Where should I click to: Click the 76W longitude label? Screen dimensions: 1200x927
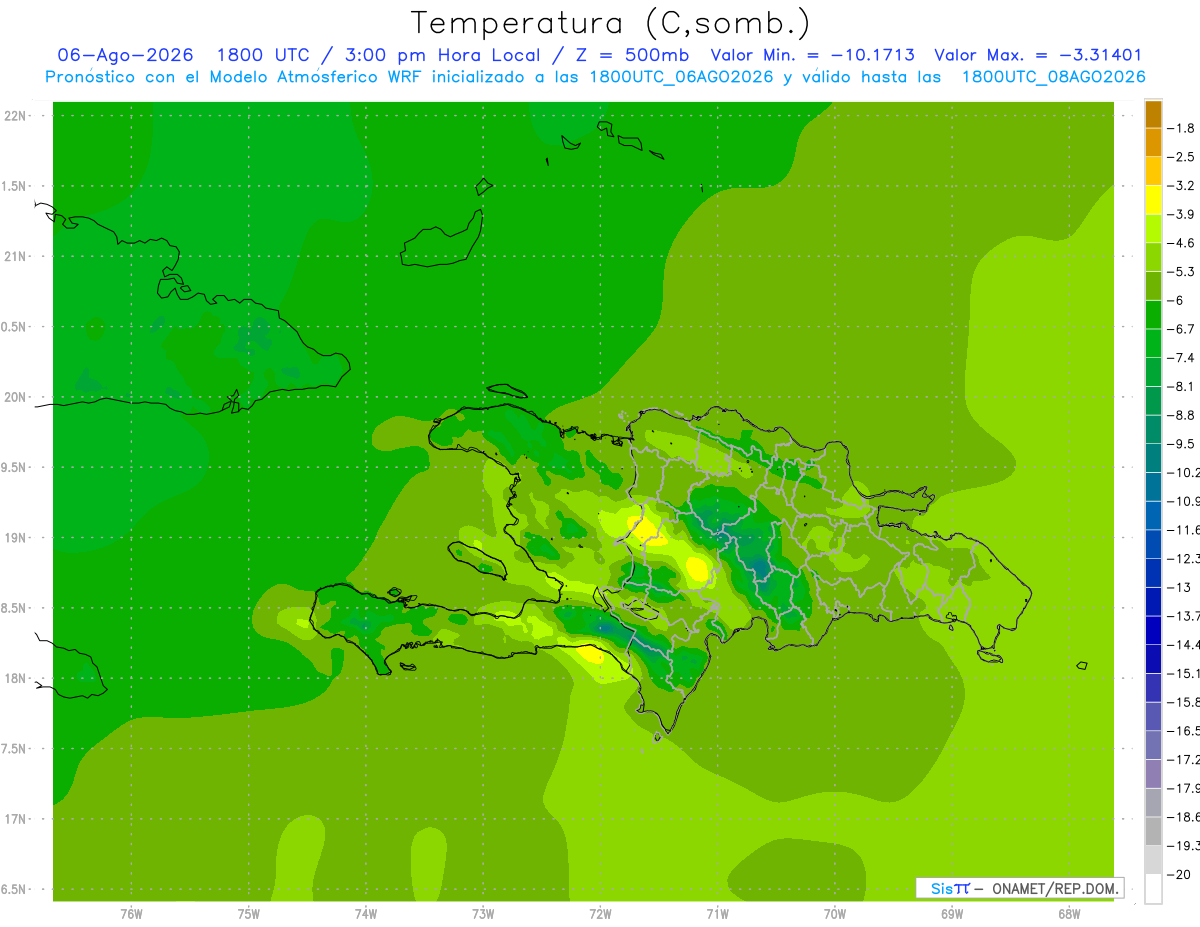tap(131, 915)
